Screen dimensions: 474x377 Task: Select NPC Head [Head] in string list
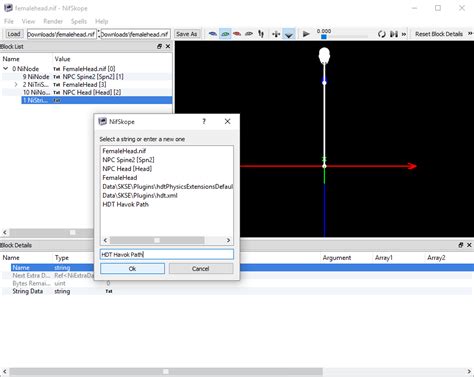click(127, 169)
